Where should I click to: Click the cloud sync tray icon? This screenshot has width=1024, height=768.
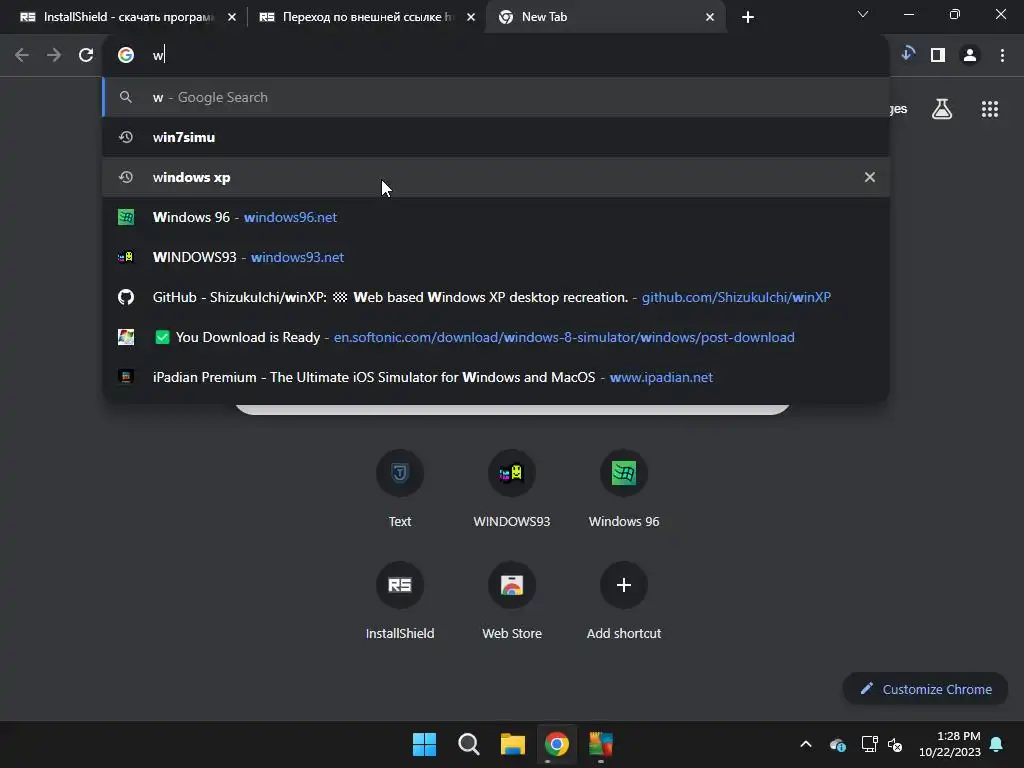(x=838, y=744)
